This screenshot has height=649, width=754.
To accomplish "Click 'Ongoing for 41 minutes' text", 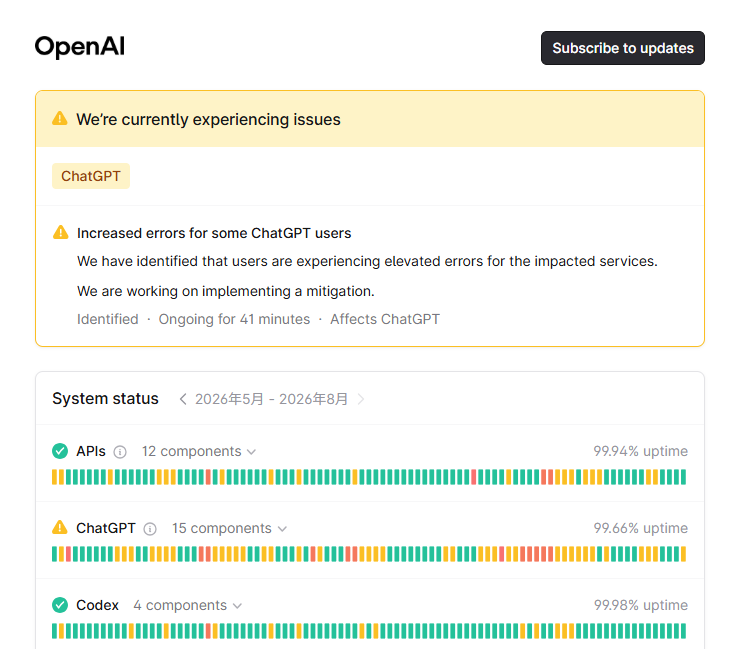I will click(234, 319).
